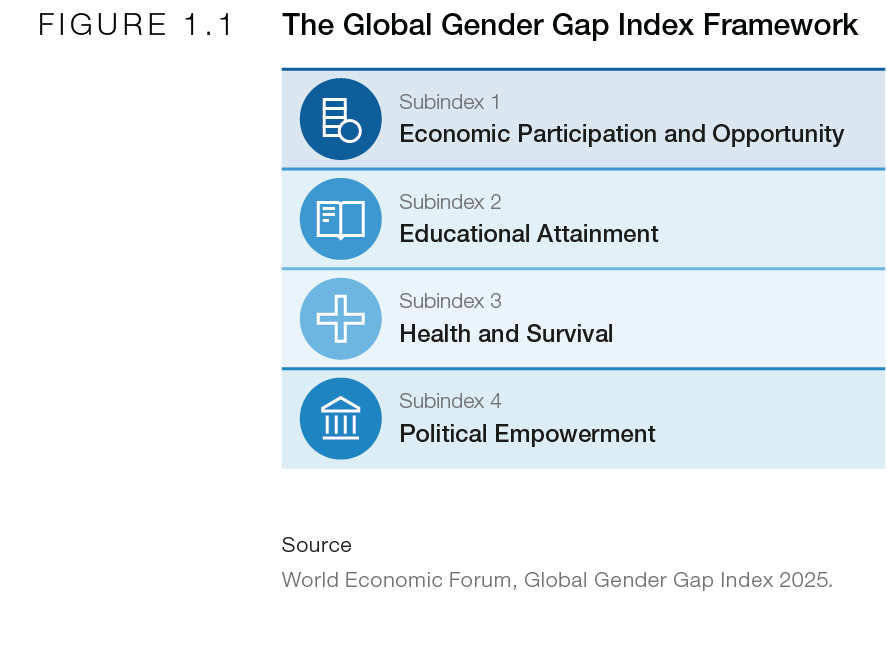Select the Political Empowerment heading
Screen dimensions: 887x657
point(527,435)
